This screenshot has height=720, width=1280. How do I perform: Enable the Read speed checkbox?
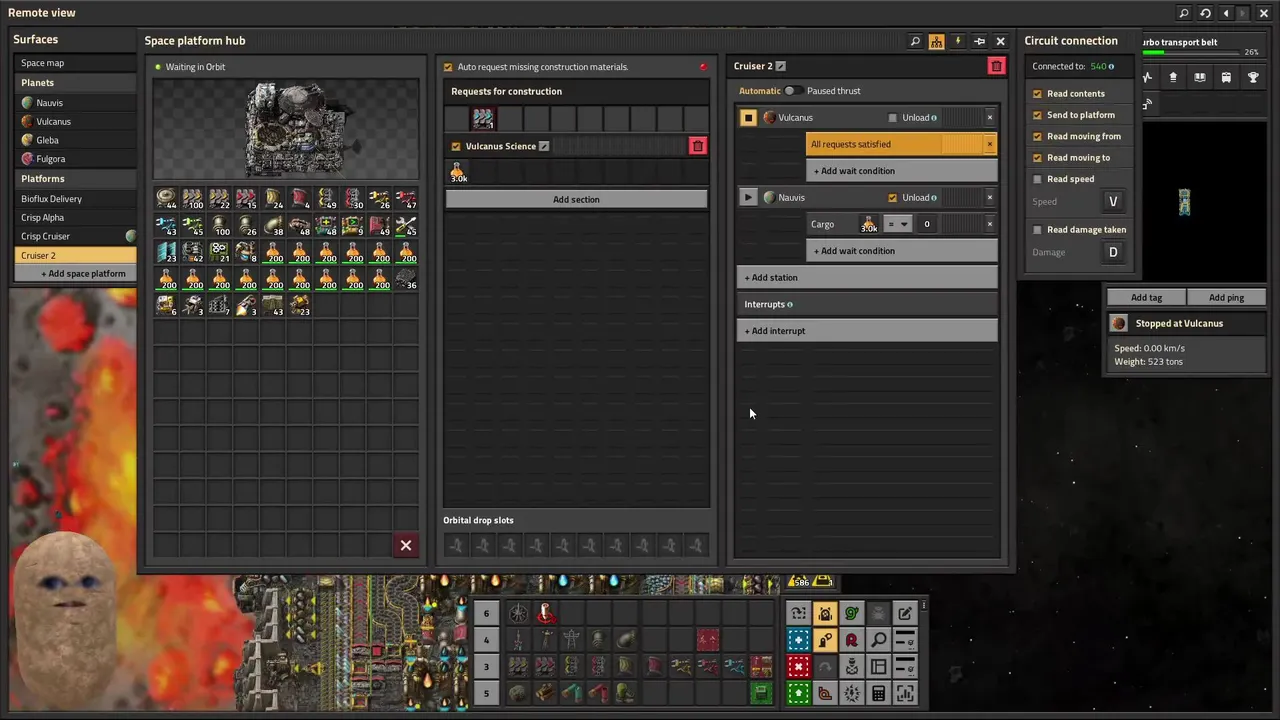(x=1037, y=179)
